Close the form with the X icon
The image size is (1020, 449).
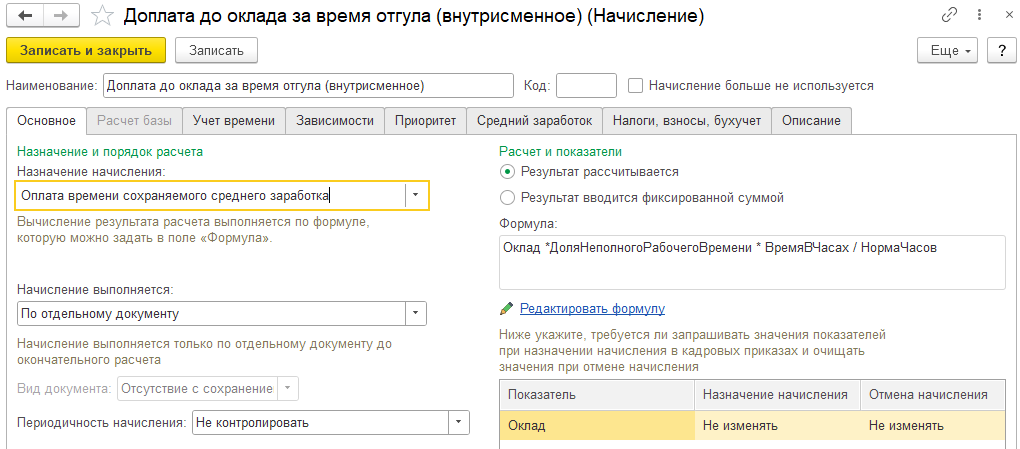click(x=1001, y=17)
